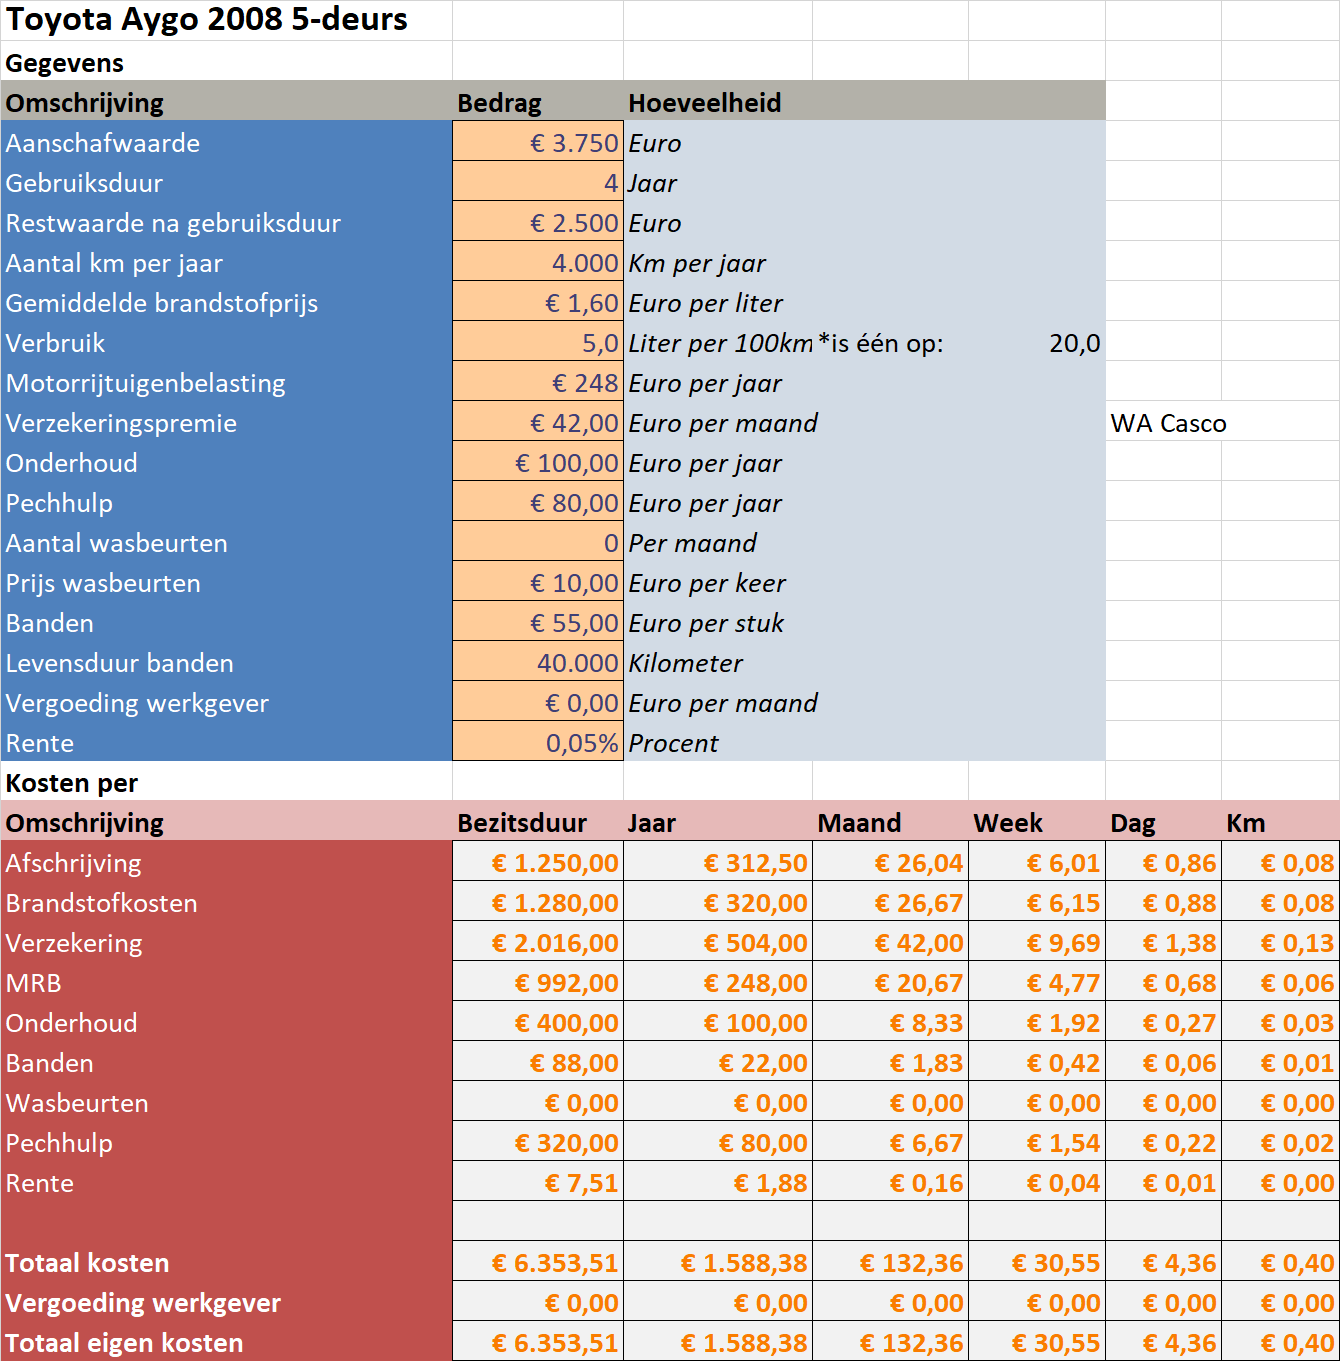Select the 'Euro per keer' unit cell
The width and height of the screenshot is (1340, 1361).
pos(718,581)
